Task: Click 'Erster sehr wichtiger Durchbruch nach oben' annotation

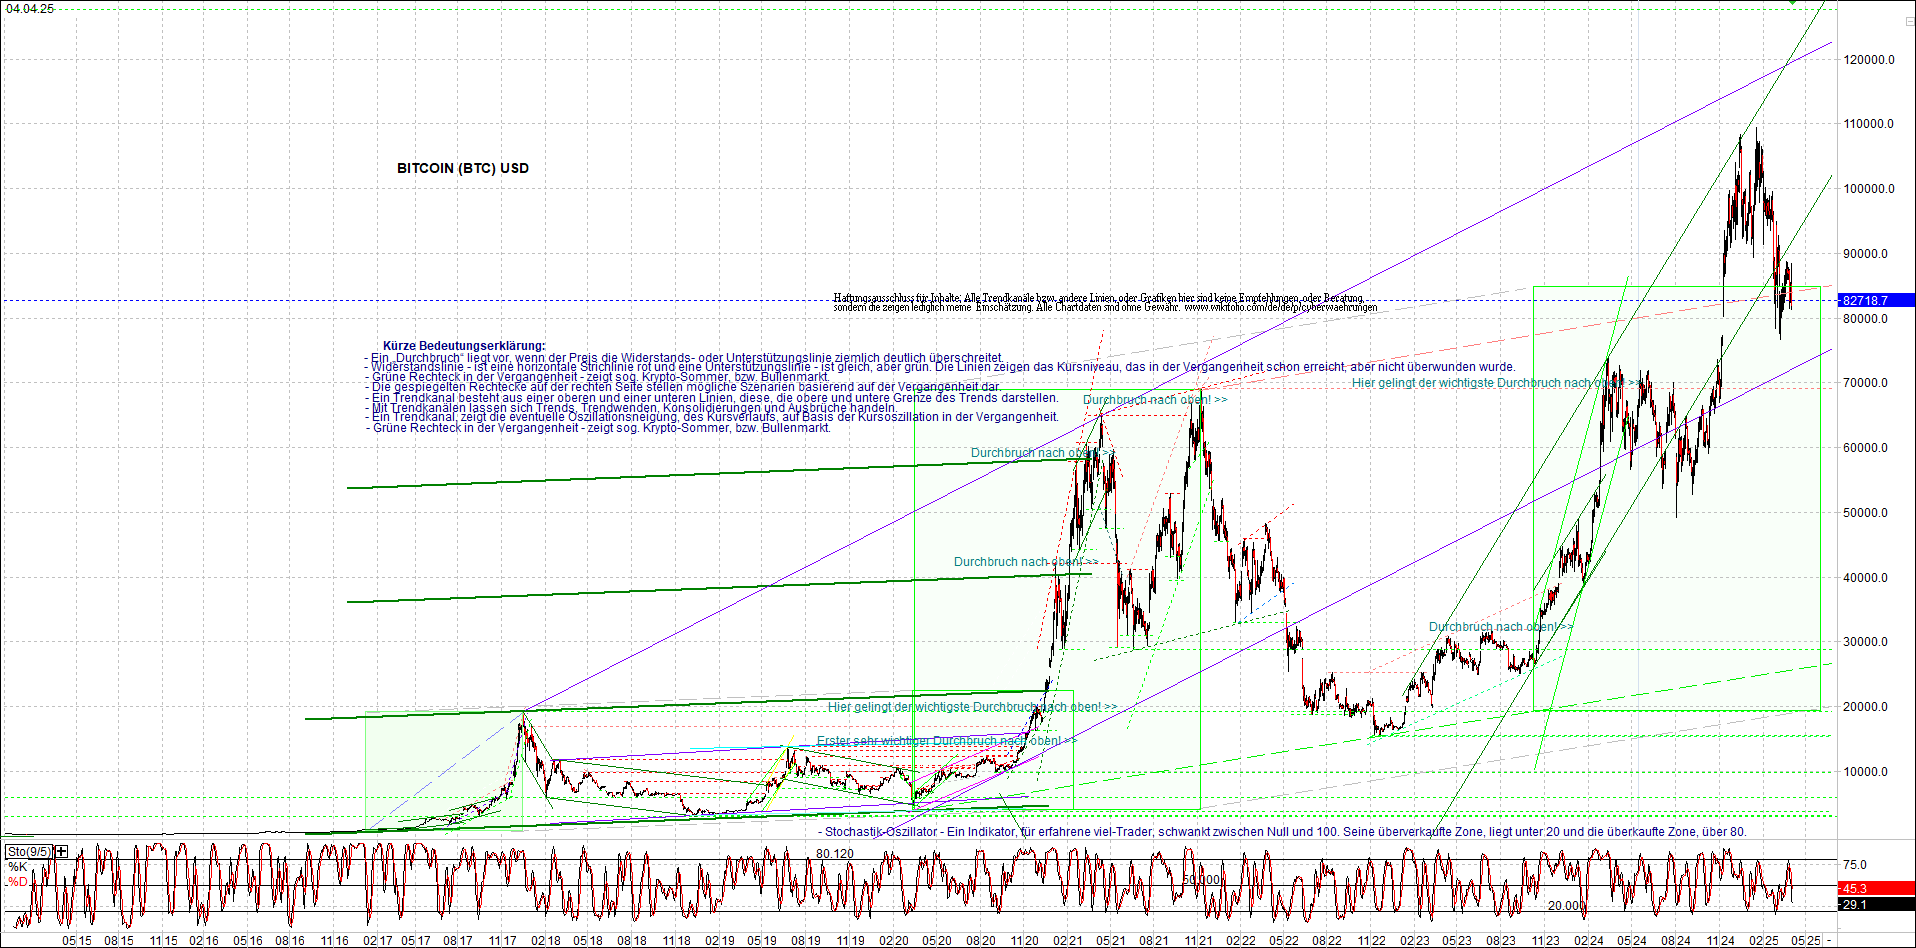Action: (x=946, y=741)
